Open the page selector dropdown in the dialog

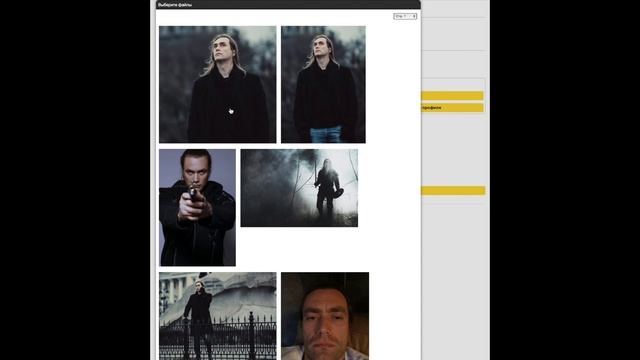point(405,16)
